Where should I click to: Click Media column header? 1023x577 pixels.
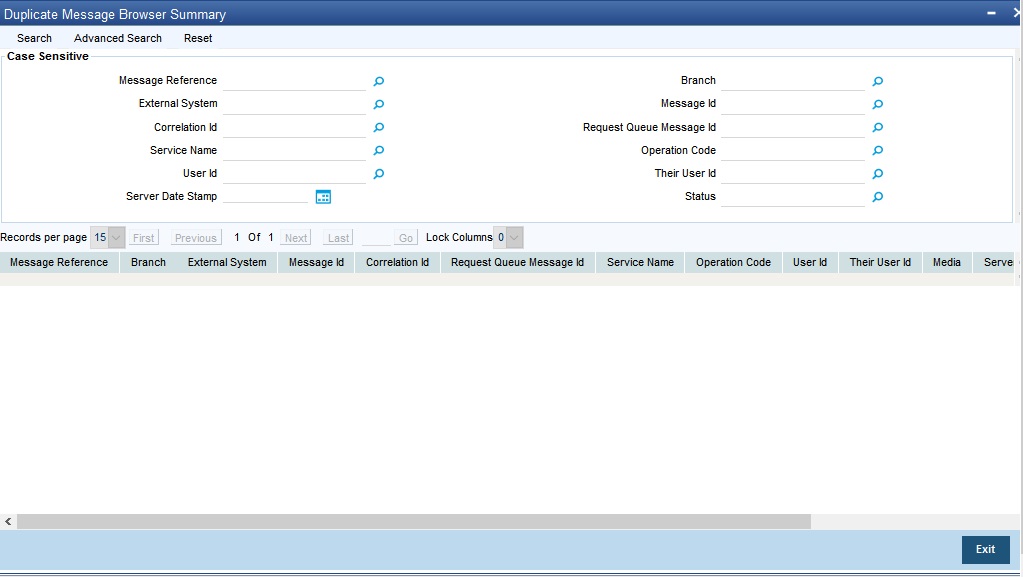pos(947,262)
